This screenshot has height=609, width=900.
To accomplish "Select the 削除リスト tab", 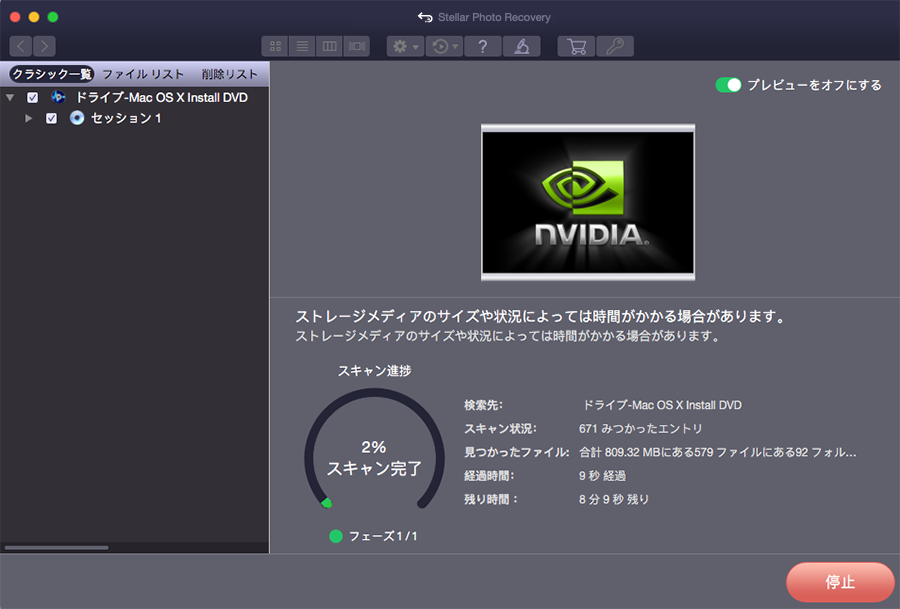I will click(x=230, y=74).
